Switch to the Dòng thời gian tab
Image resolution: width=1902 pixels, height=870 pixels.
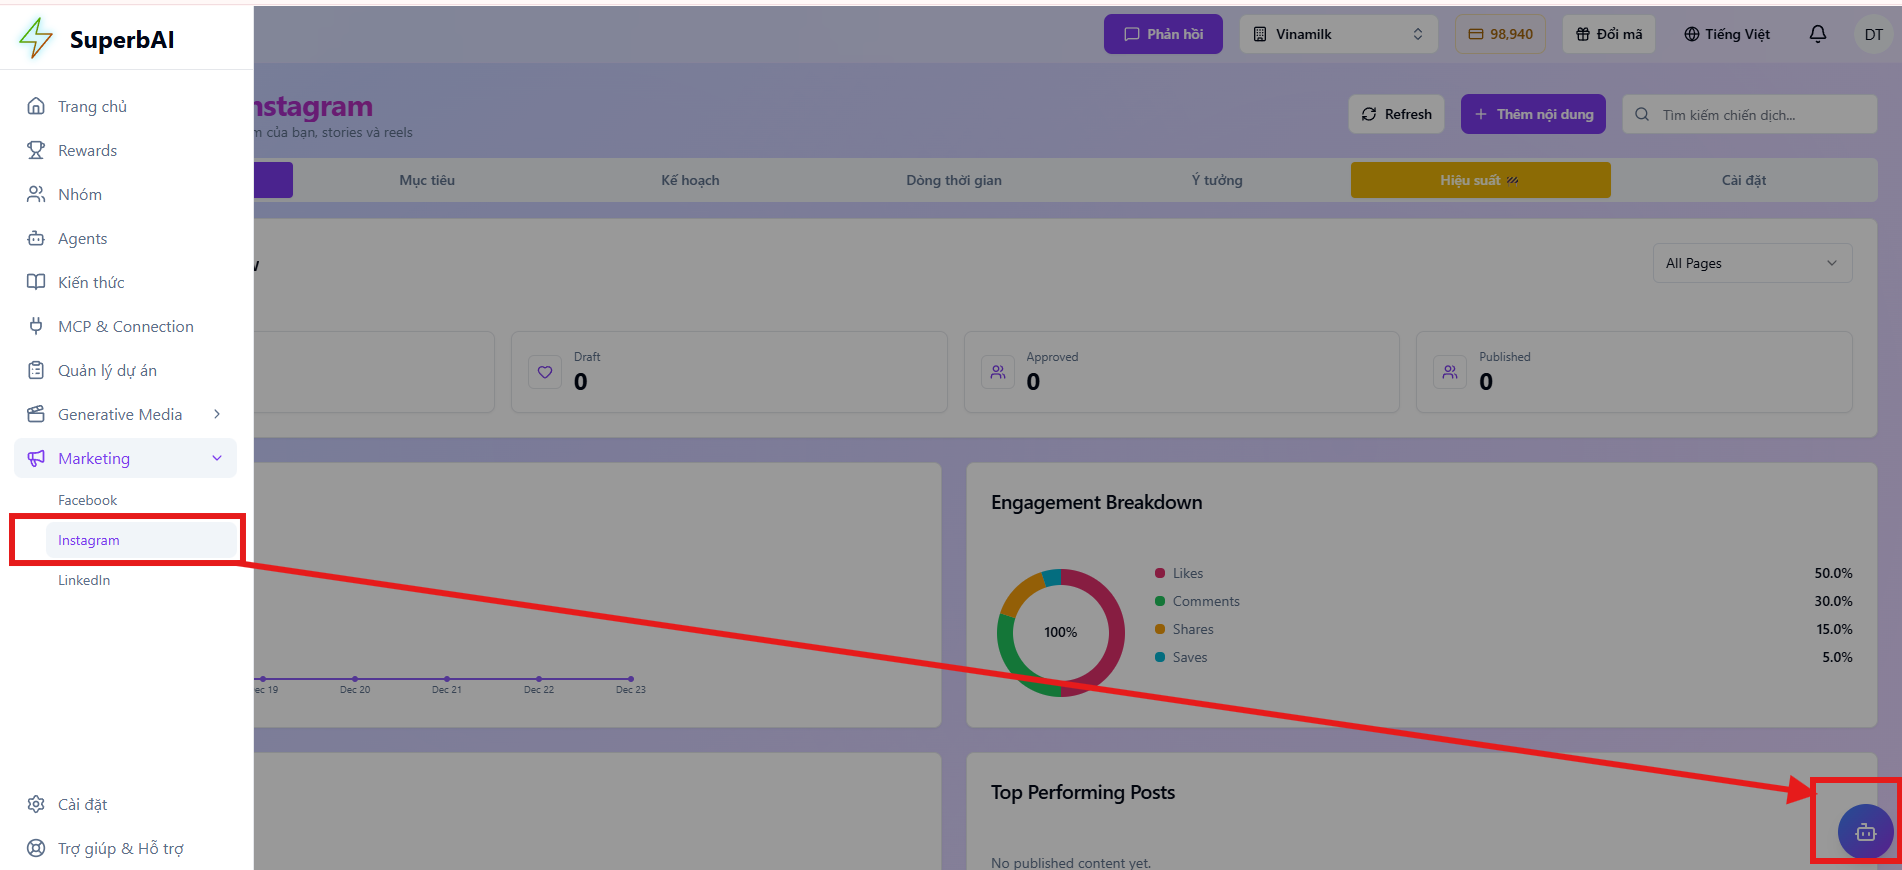pos(954,180)
